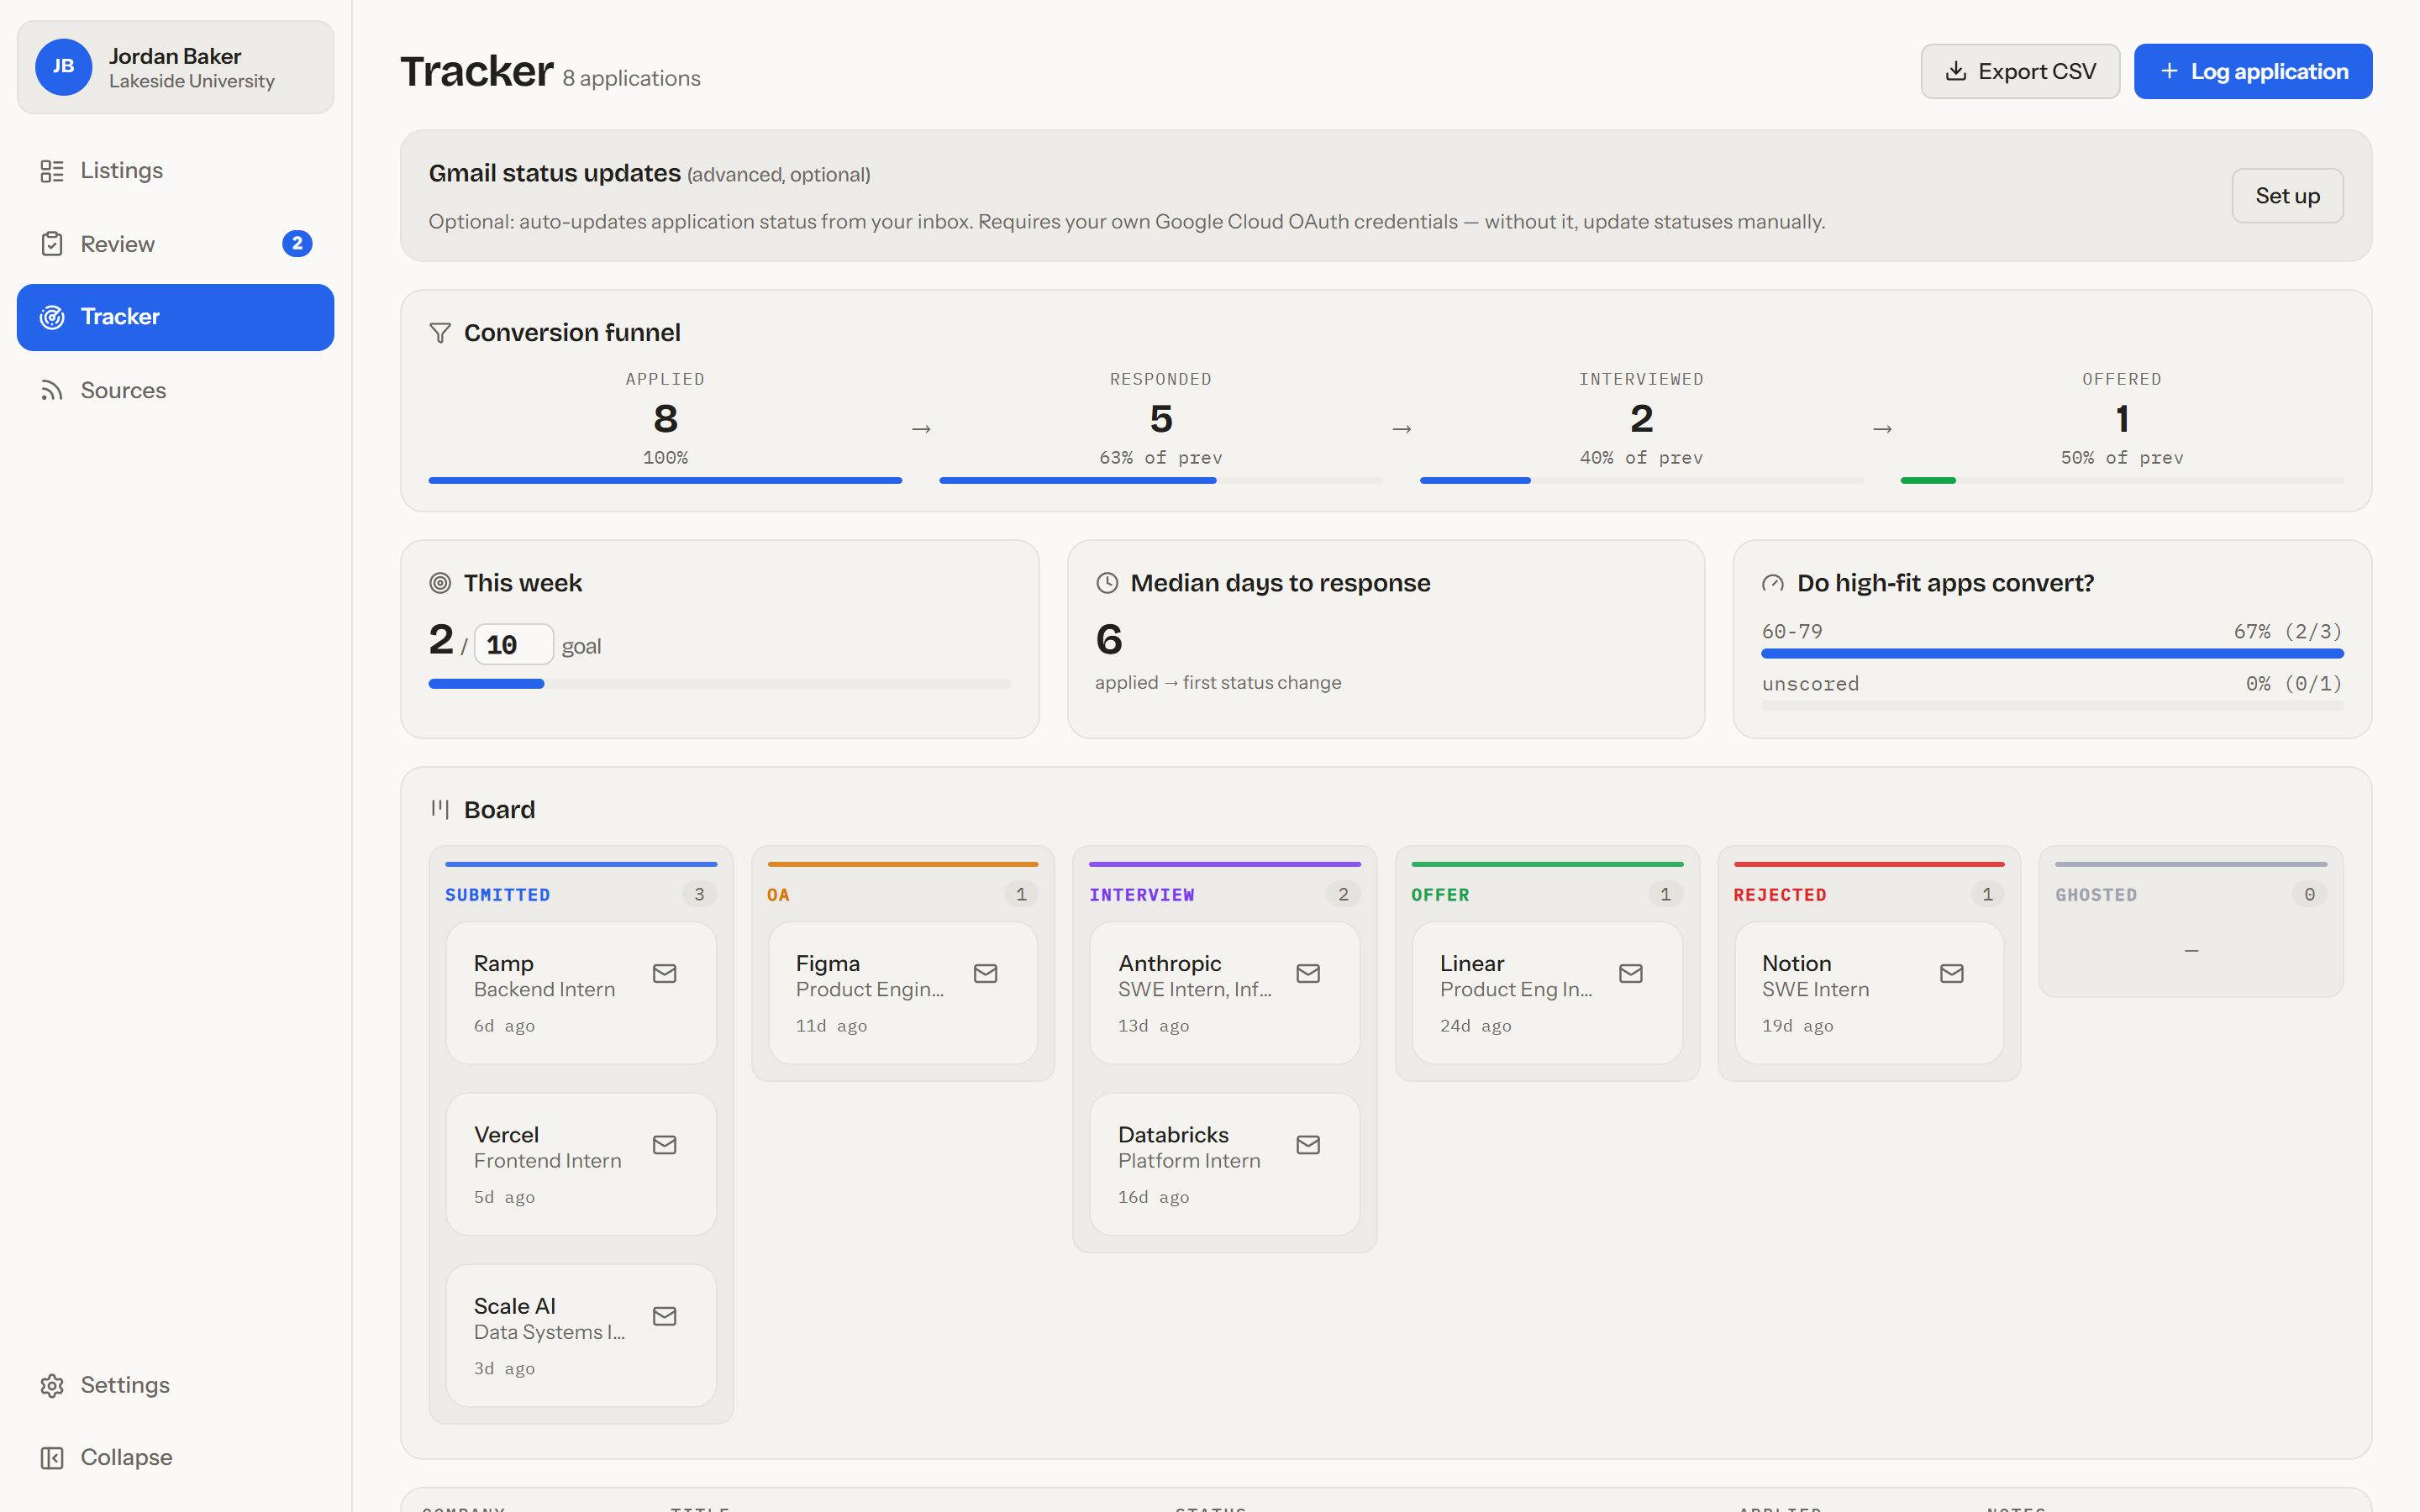
Task: Open the Databricks Platform Intern card
Action: [x=1225, y=1164]
